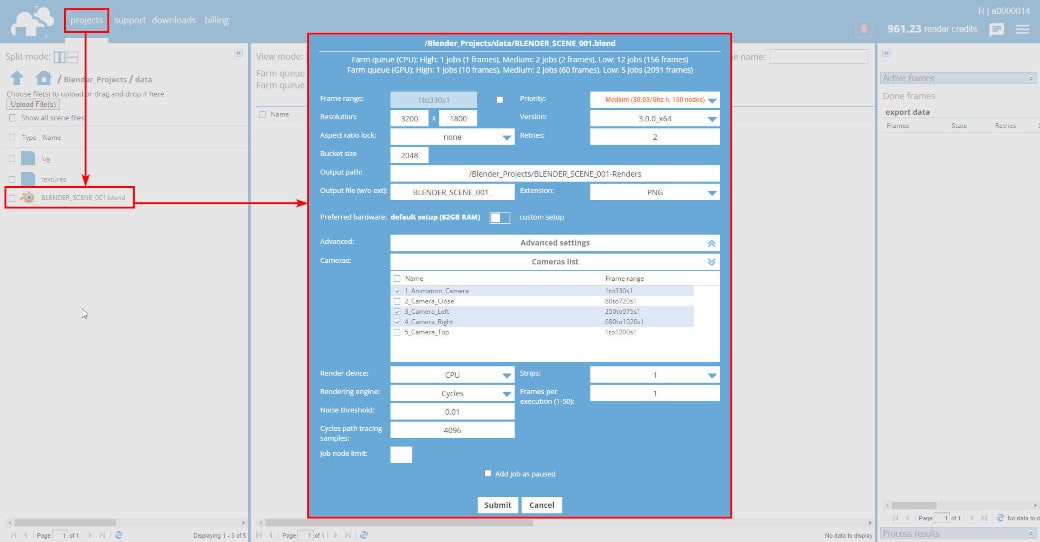Select horizontal split mode icon
This screenshot has height=542, width=1040.
(x=72, y=57)
